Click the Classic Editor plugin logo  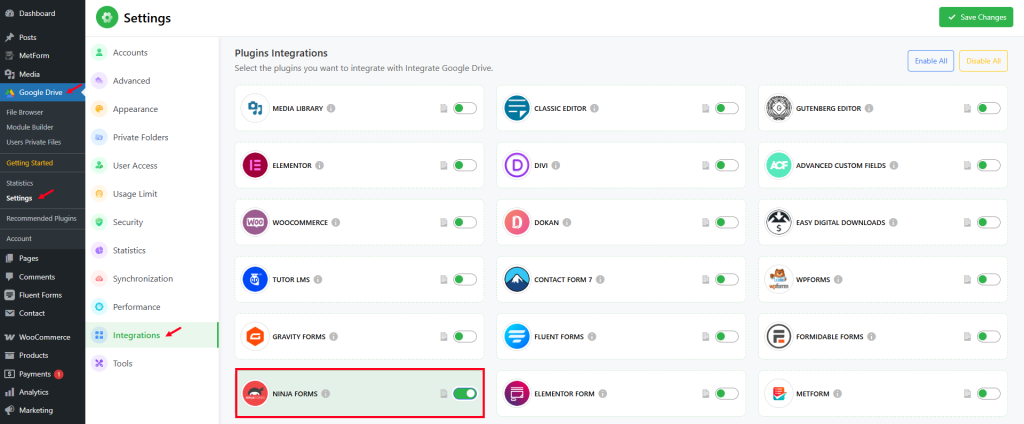(x=517, y=108)
